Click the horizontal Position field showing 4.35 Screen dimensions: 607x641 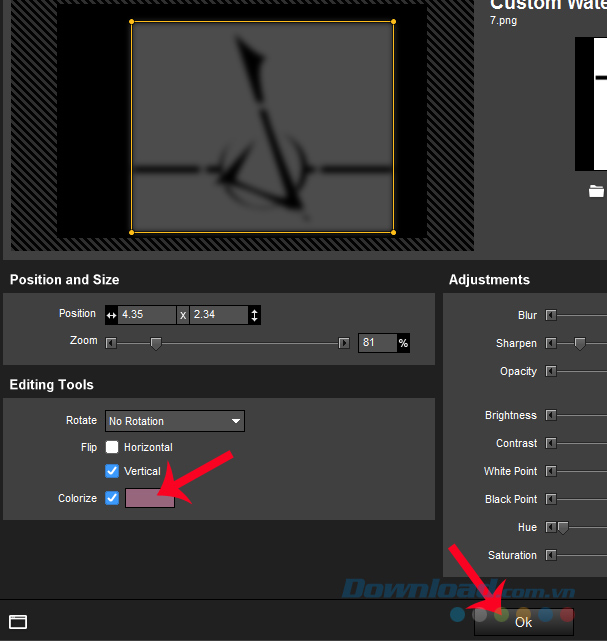coord(147,315)
